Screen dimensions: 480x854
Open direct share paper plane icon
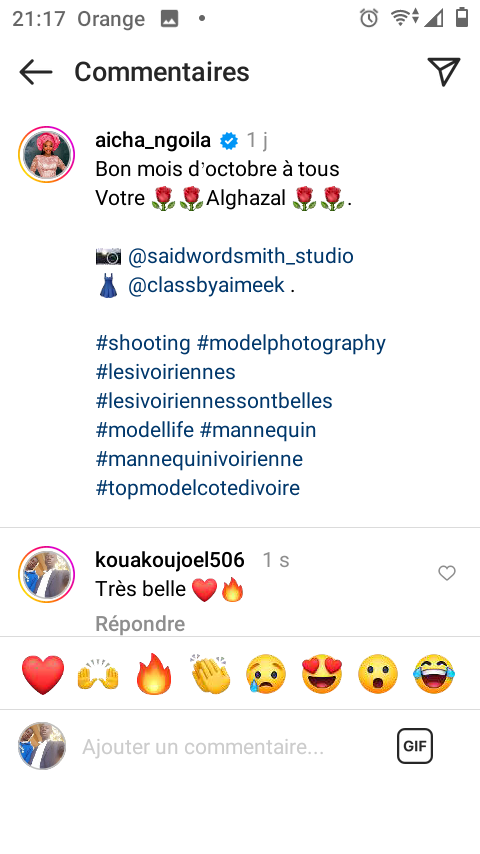444,71
